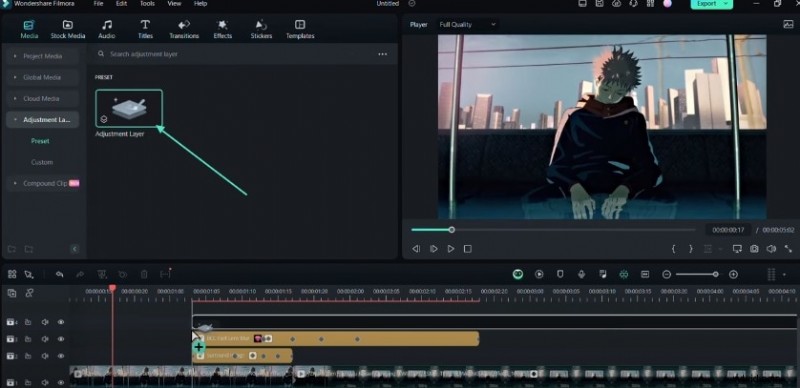The width and height of the screenshot is (800, 388).
Task: Add a marker with shield icon
Action: click(560, 275)
